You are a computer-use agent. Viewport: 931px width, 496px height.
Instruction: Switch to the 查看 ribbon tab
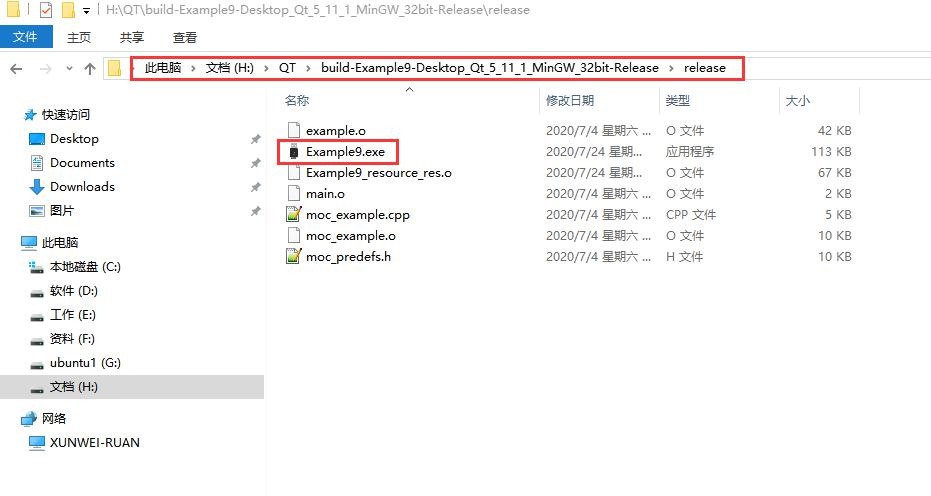click(185, 37)
